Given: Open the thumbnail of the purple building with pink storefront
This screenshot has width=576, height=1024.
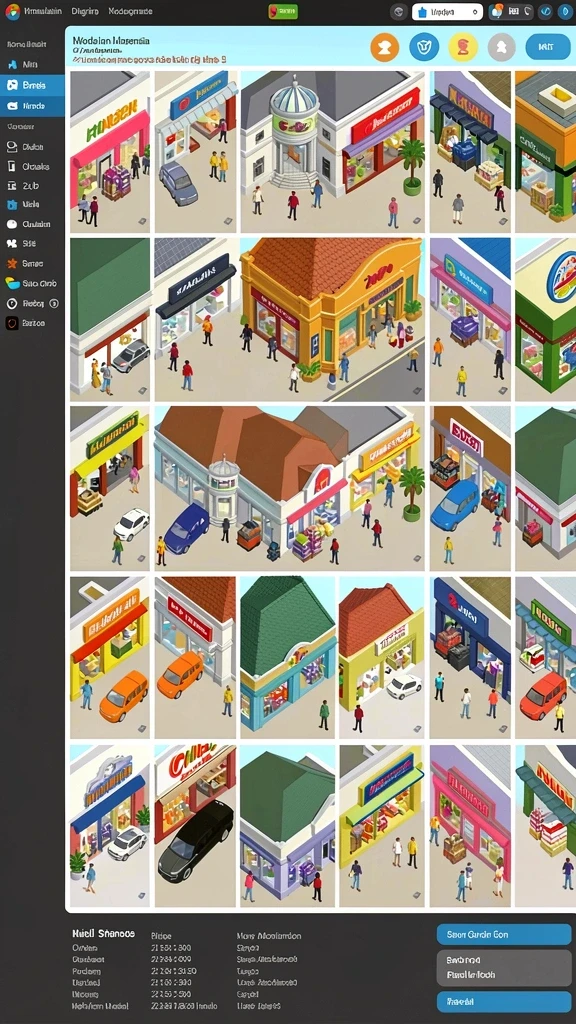Looking at the screenshot, I should (470, 826).
